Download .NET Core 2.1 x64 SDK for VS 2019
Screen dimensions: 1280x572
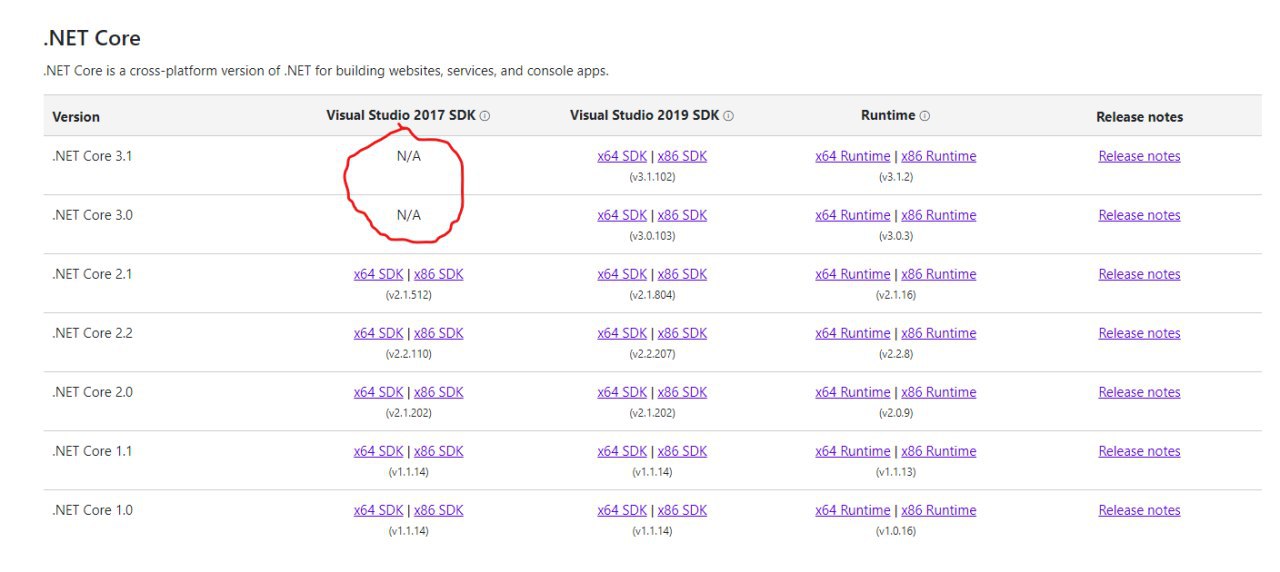(622, 274)
